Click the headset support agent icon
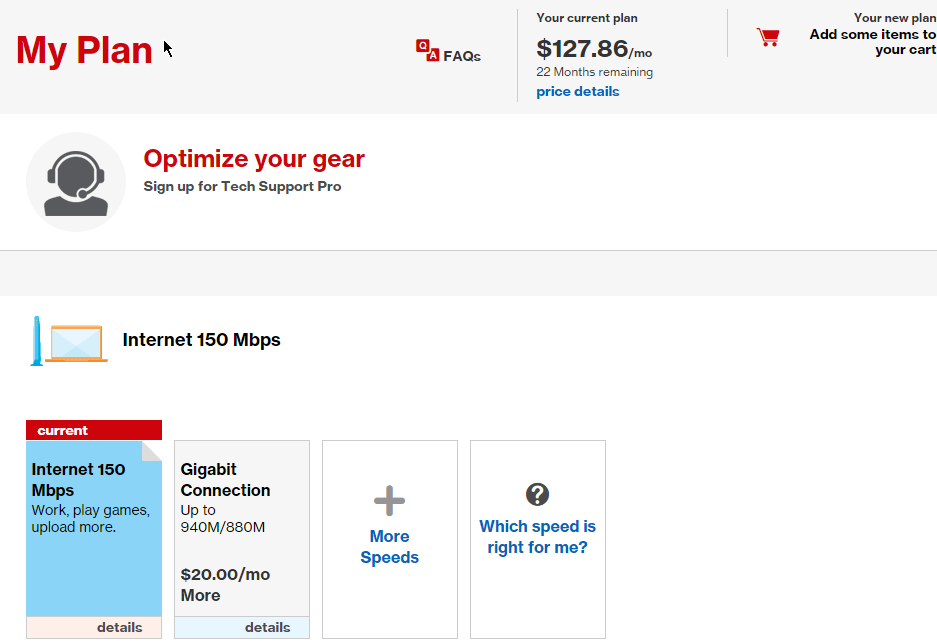The height and width of the screenshot is (644, 937). (76, 182)
